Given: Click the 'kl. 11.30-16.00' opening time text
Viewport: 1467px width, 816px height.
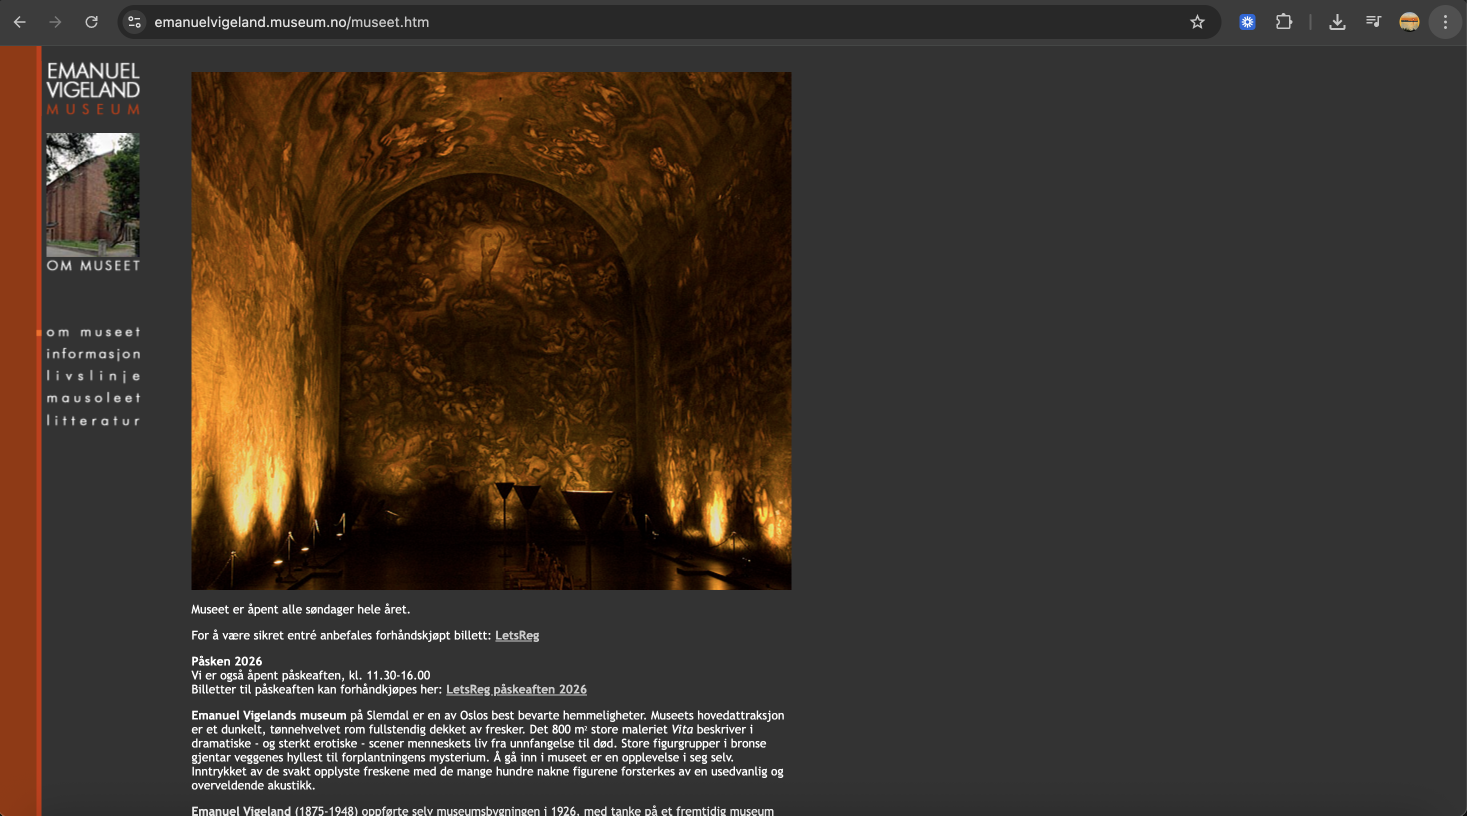Looking at the screenshot, I should tap(388, 676).
